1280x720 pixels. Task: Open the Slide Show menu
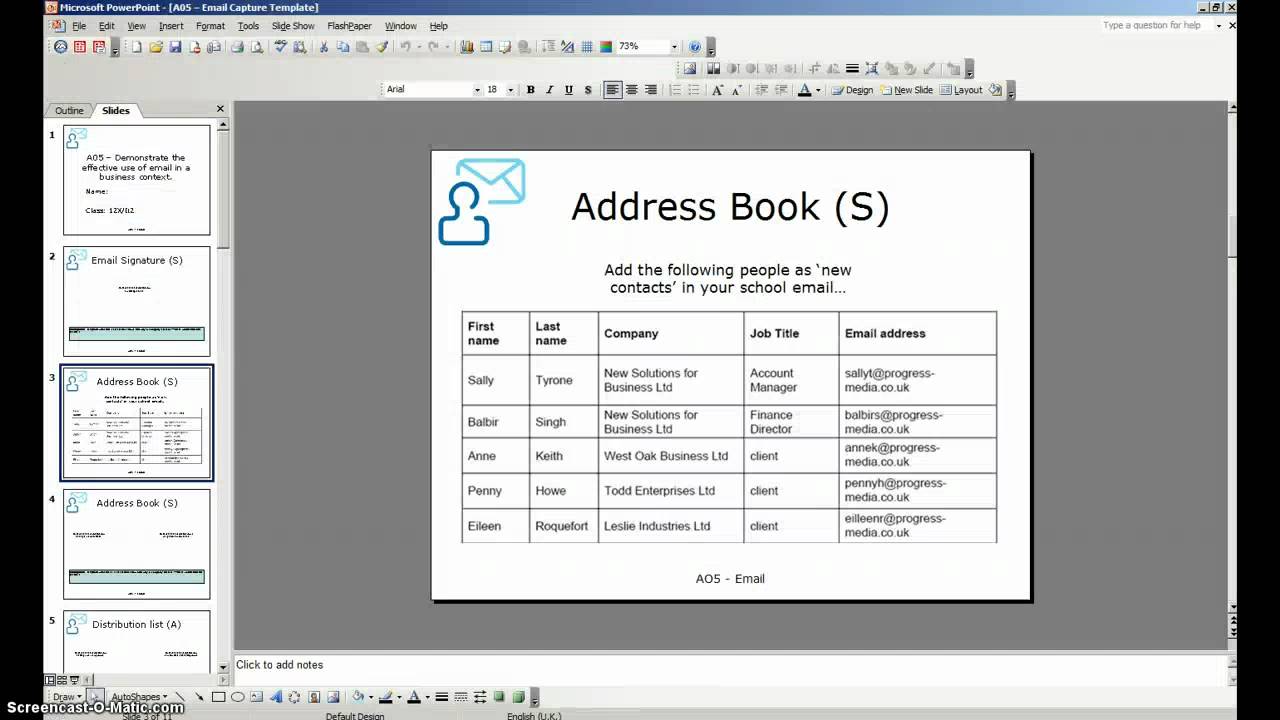[x=293, y=26]
